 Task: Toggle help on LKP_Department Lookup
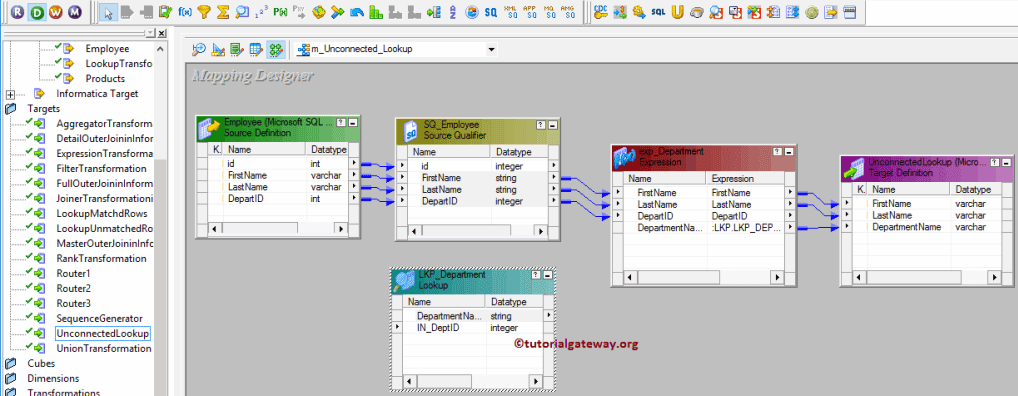(537, 275)
